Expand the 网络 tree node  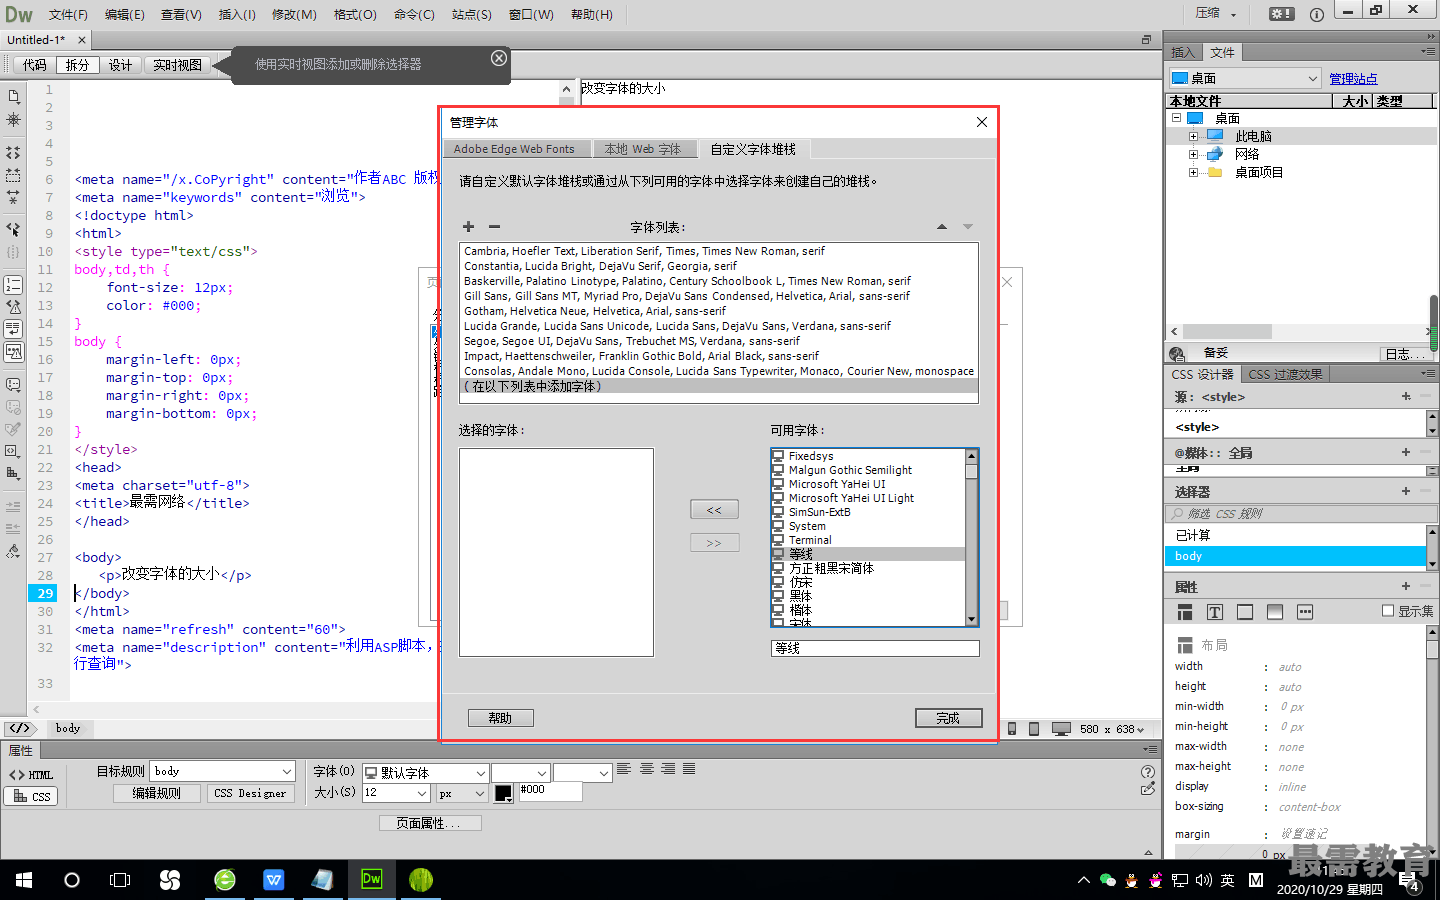(x=1193, y=154)
